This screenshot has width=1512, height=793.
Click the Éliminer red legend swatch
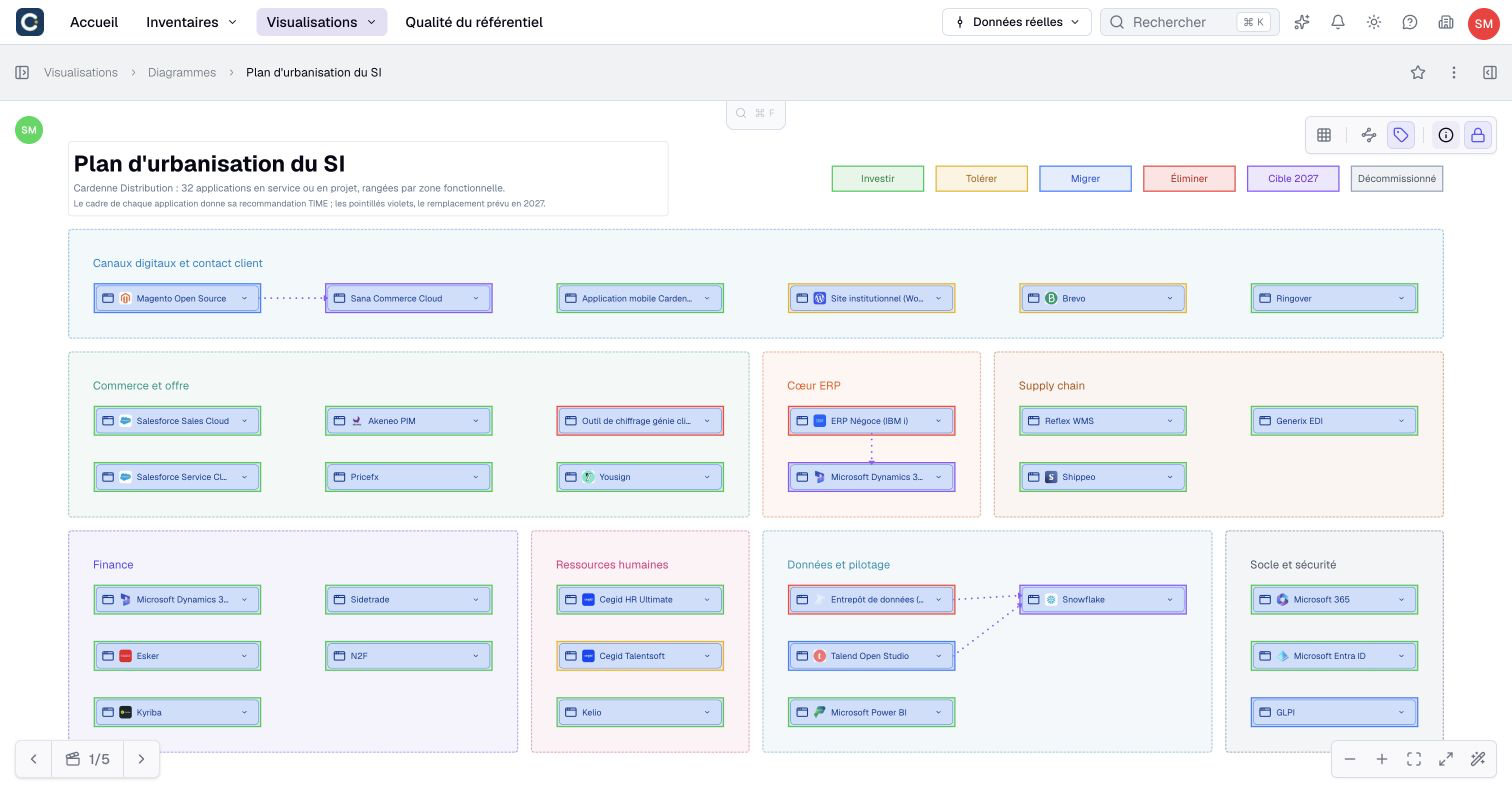coord(1189,179)
